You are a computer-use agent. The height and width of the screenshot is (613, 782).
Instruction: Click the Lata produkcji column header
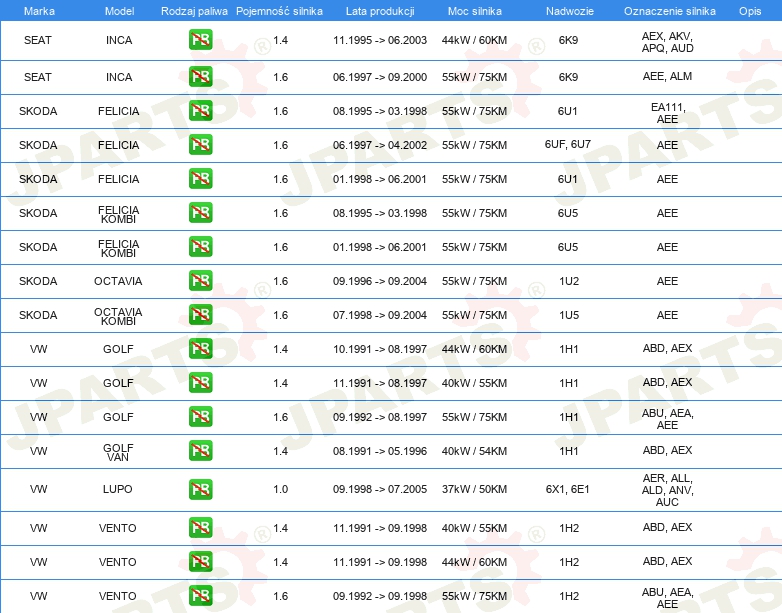coord(380,11)
